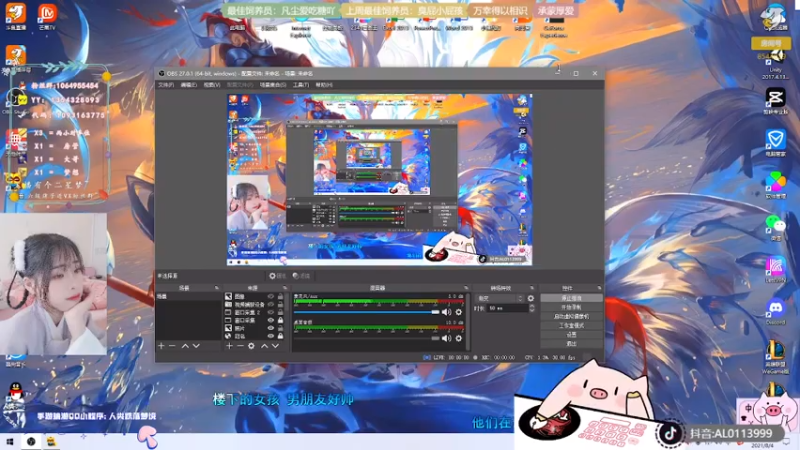
Task: Open the 工具(T) menu in OBS
Action: coord(301,85)
